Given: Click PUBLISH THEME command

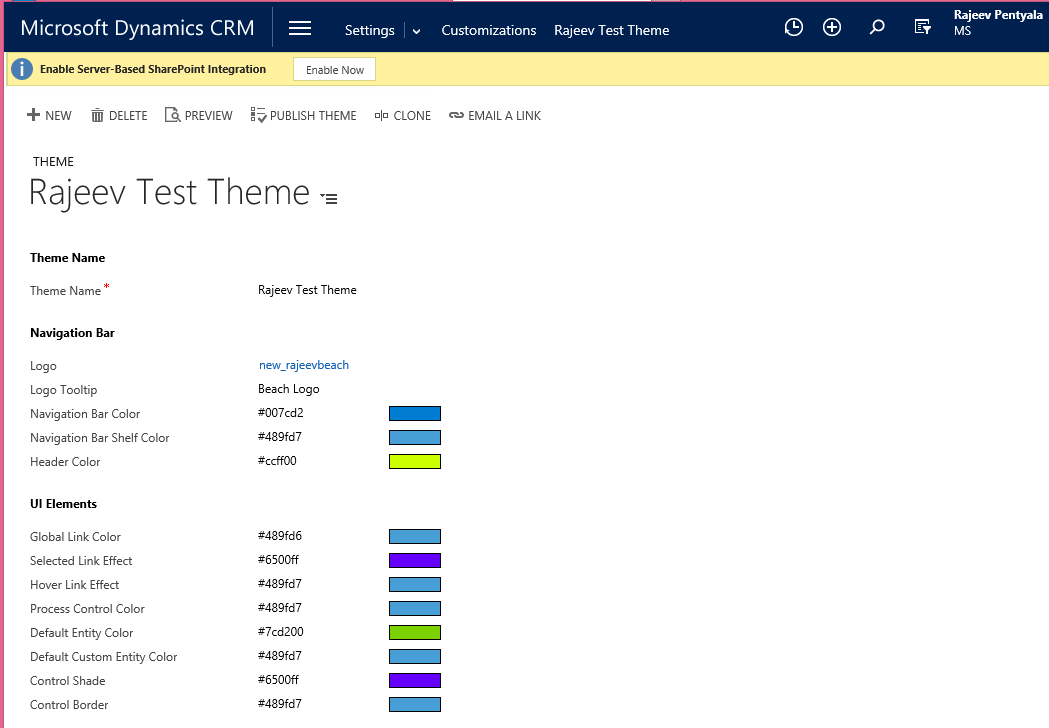Looking at the screenshot, I should pos(303,116).
